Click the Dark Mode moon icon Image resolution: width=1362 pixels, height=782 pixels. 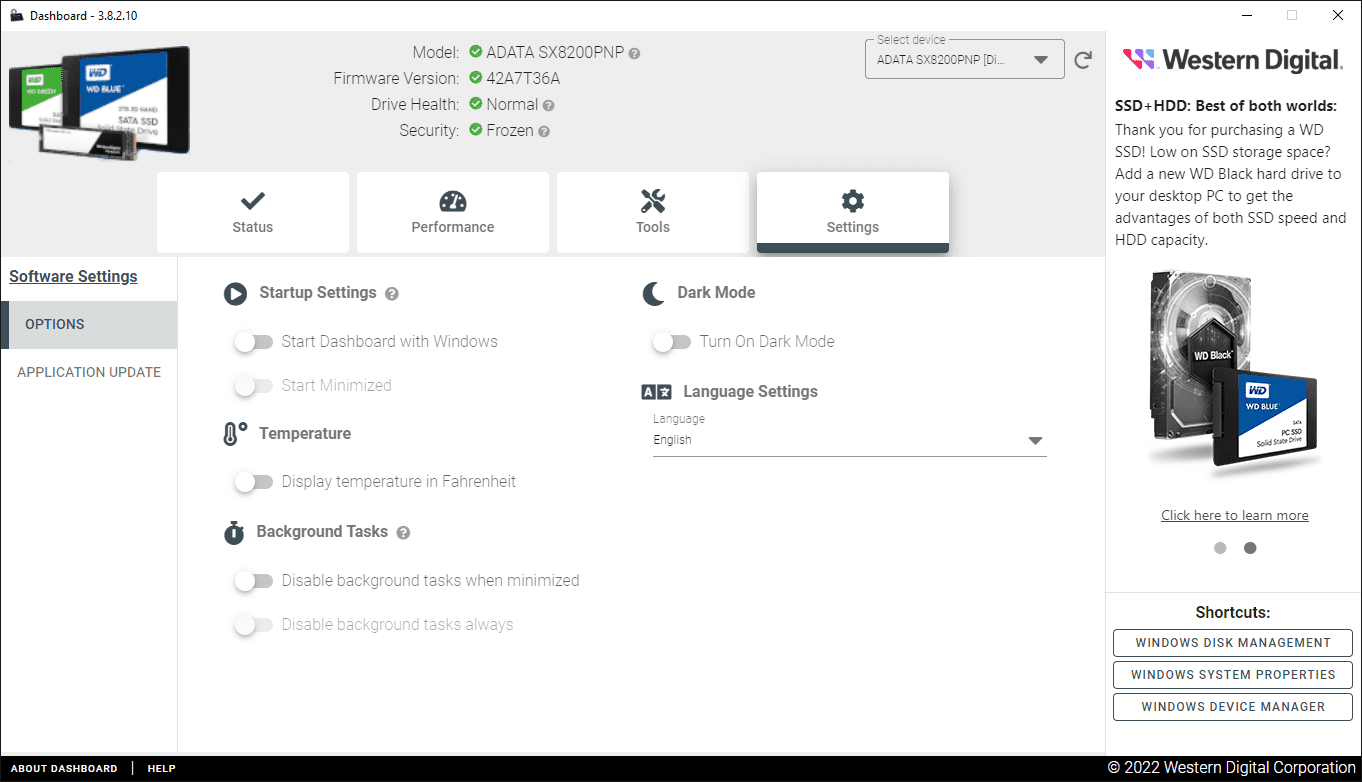click(x=653, y=293)
